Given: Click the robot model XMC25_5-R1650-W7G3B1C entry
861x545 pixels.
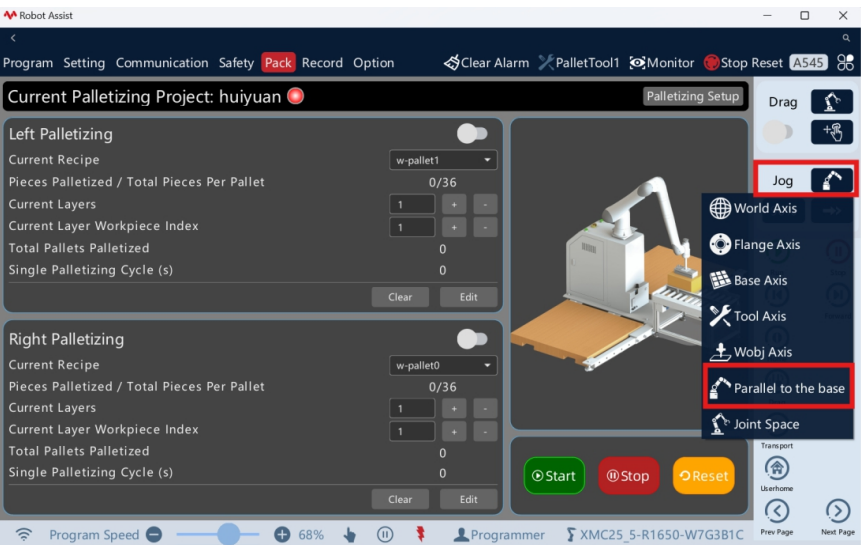Looking at the screenshot, I should (x=655, y=534).
